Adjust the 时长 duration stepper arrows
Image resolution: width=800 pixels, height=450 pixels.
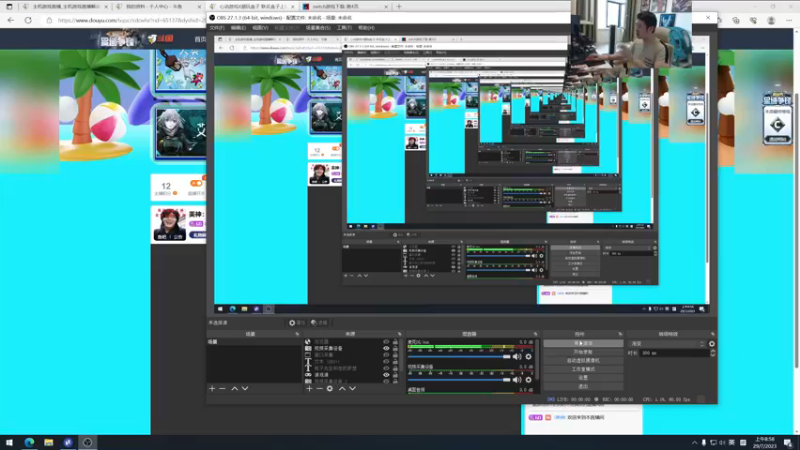coord(713,353)
